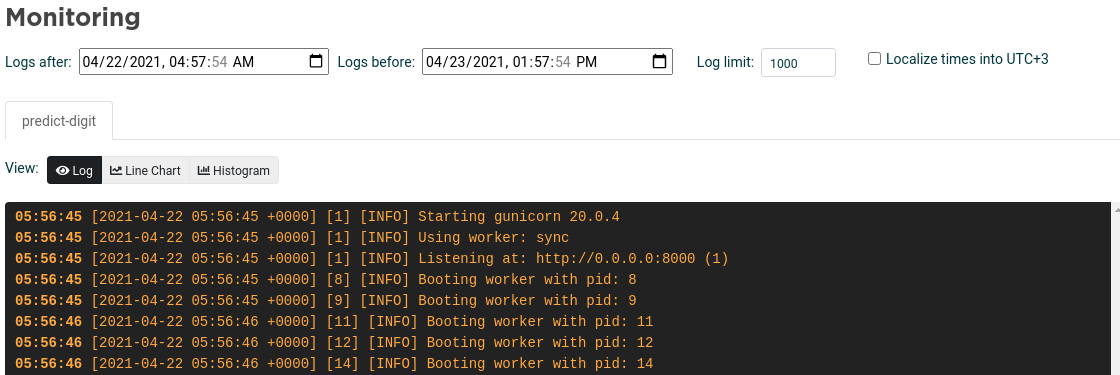Select the predict-digit tab
Screen dimensions: 1120x375
click(x=59, y=121)
